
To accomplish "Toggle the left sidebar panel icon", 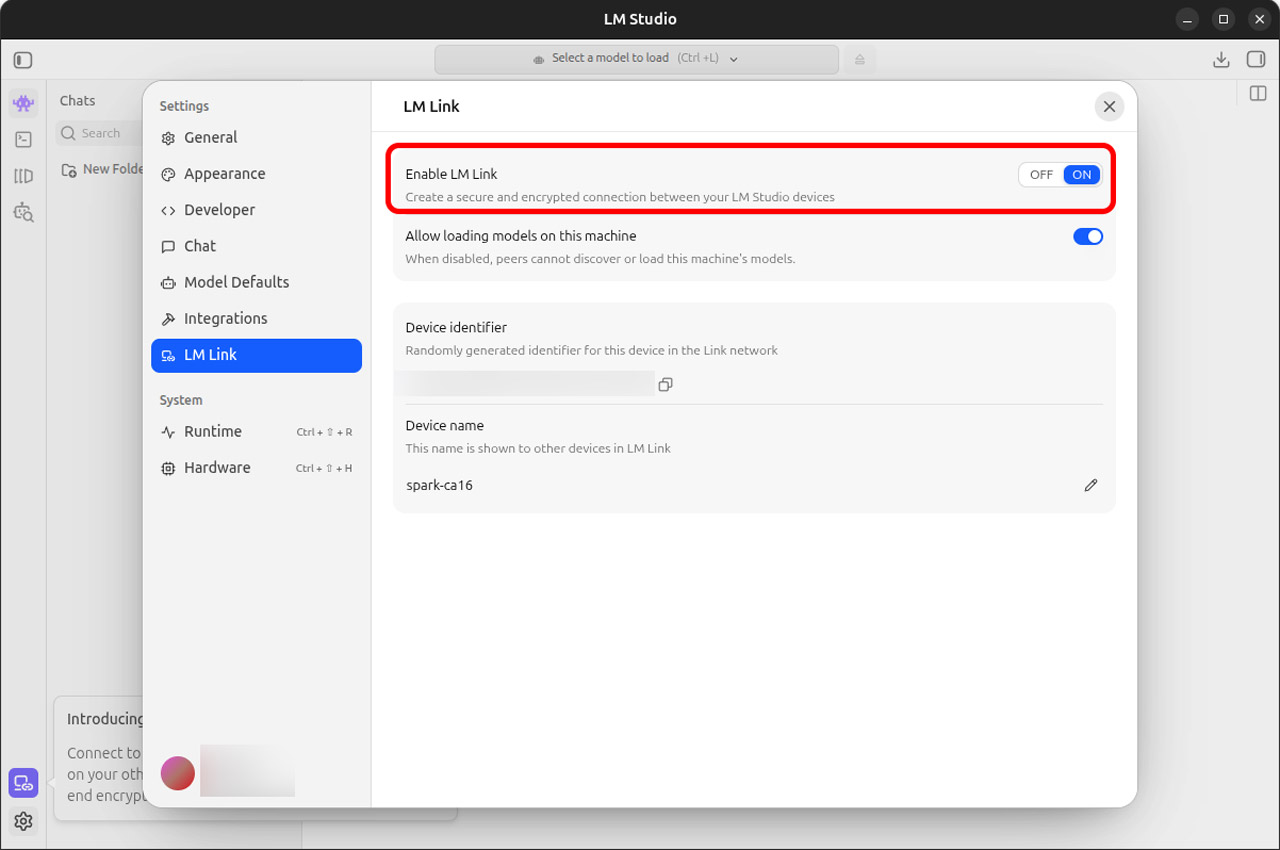I will (x=23, y=60).
